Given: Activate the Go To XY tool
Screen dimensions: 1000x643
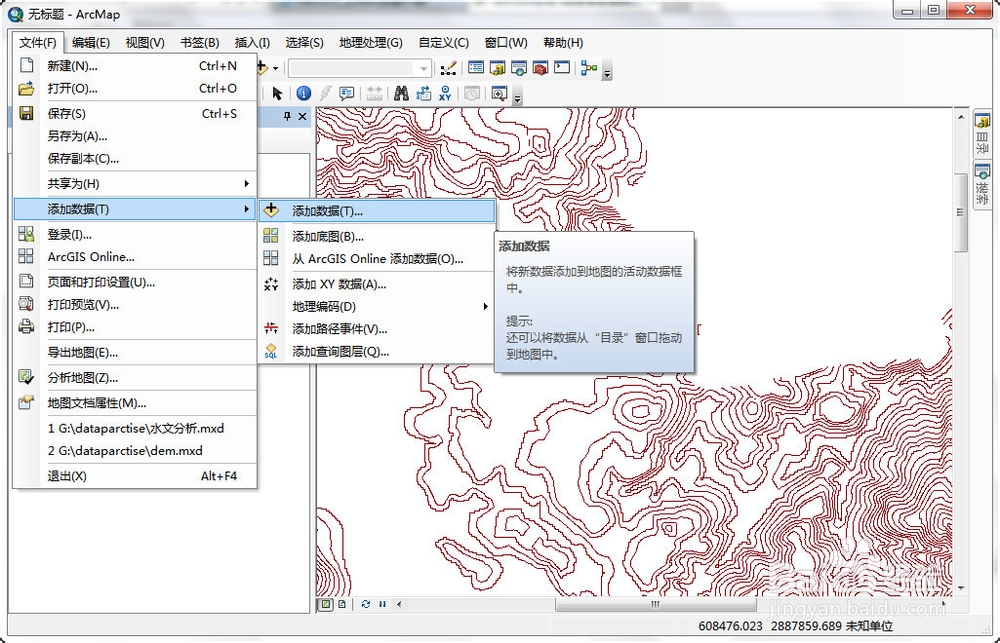Looking at the screenshot, I should point(445,93).
